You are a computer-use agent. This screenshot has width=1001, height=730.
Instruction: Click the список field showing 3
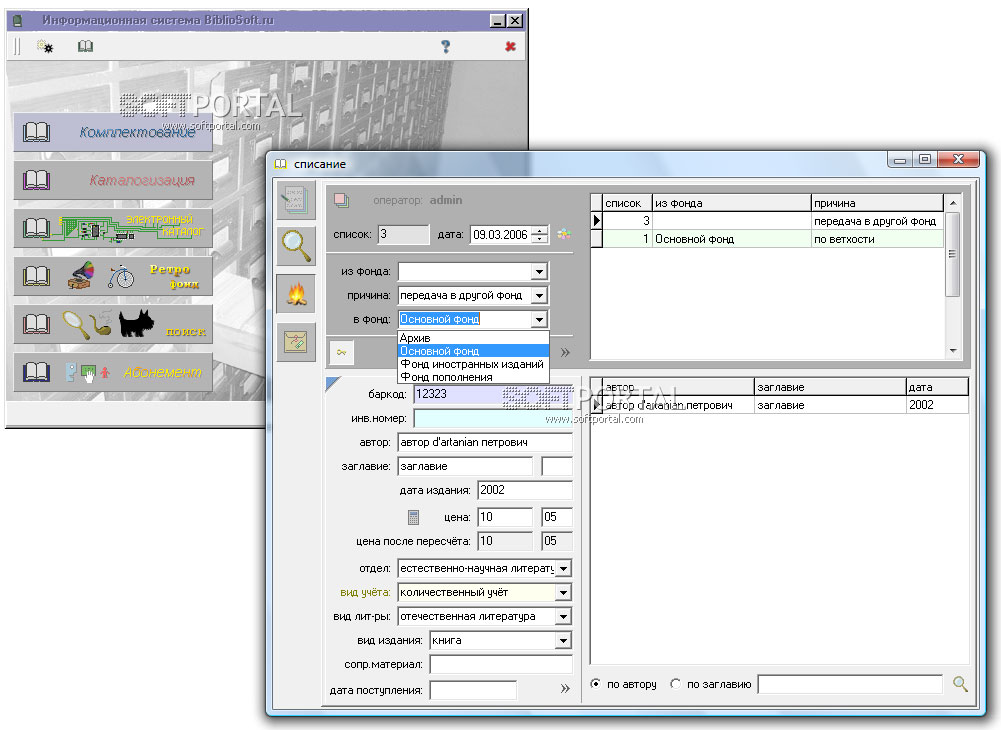tap(403, 234)
